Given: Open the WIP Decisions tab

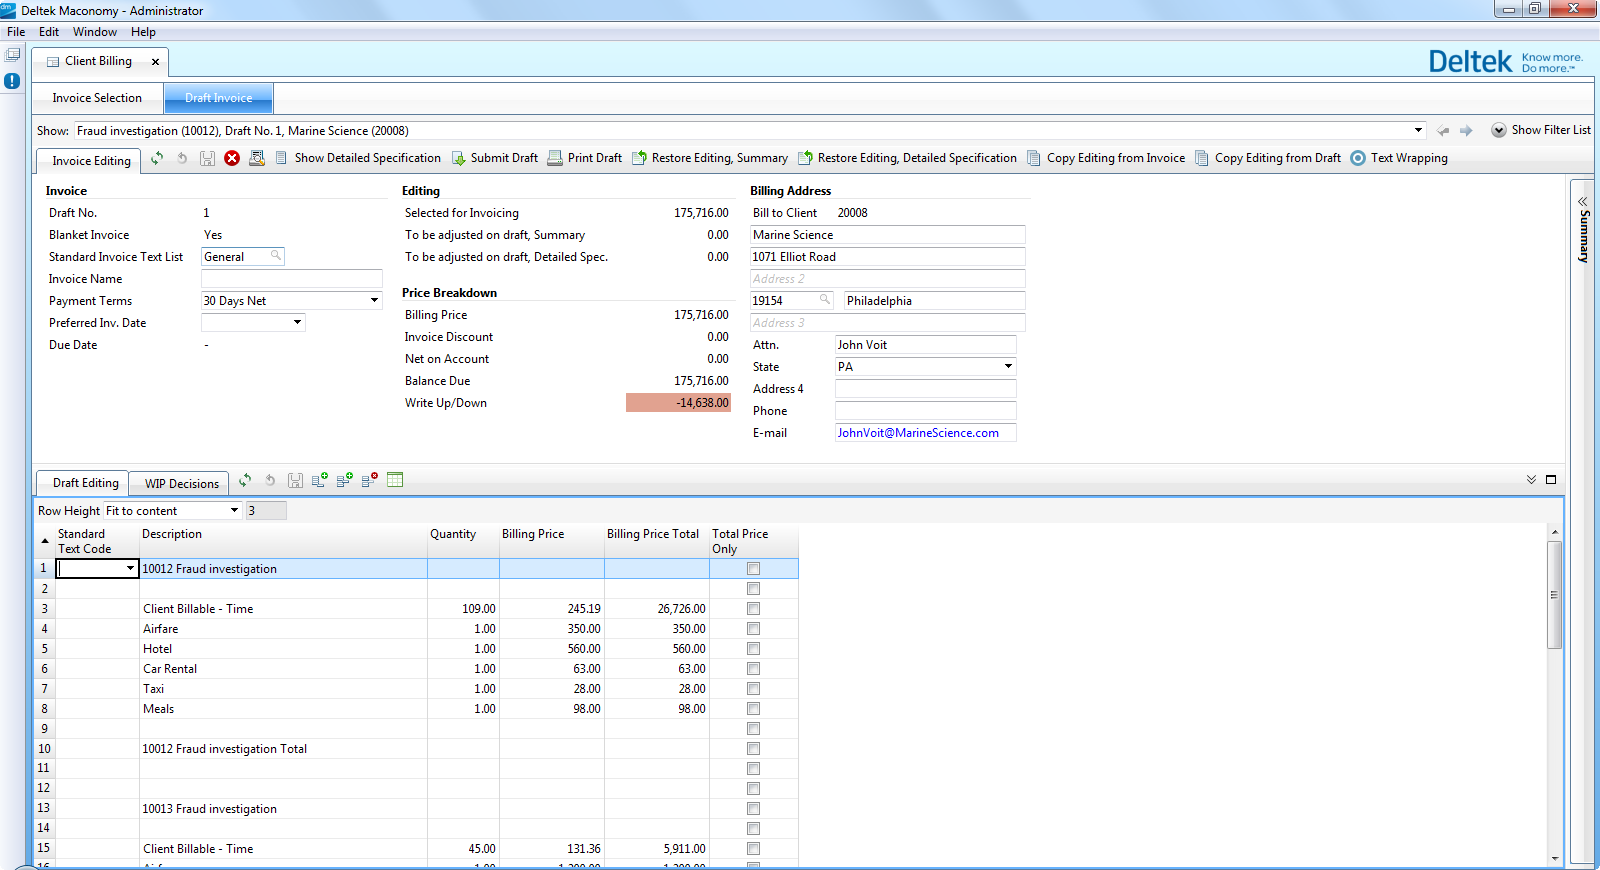Looking at the screenshot, I should click(181, 484).
